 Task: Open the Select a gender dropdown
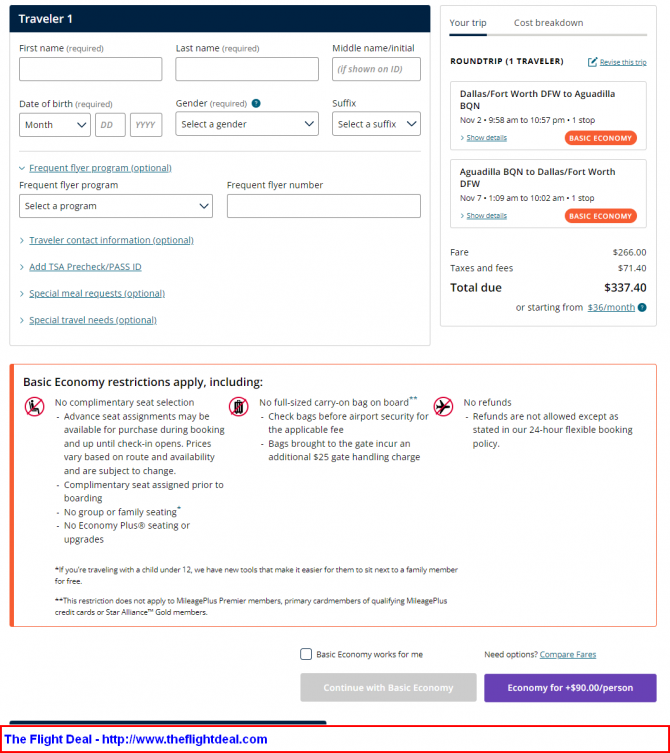[247, 124]
